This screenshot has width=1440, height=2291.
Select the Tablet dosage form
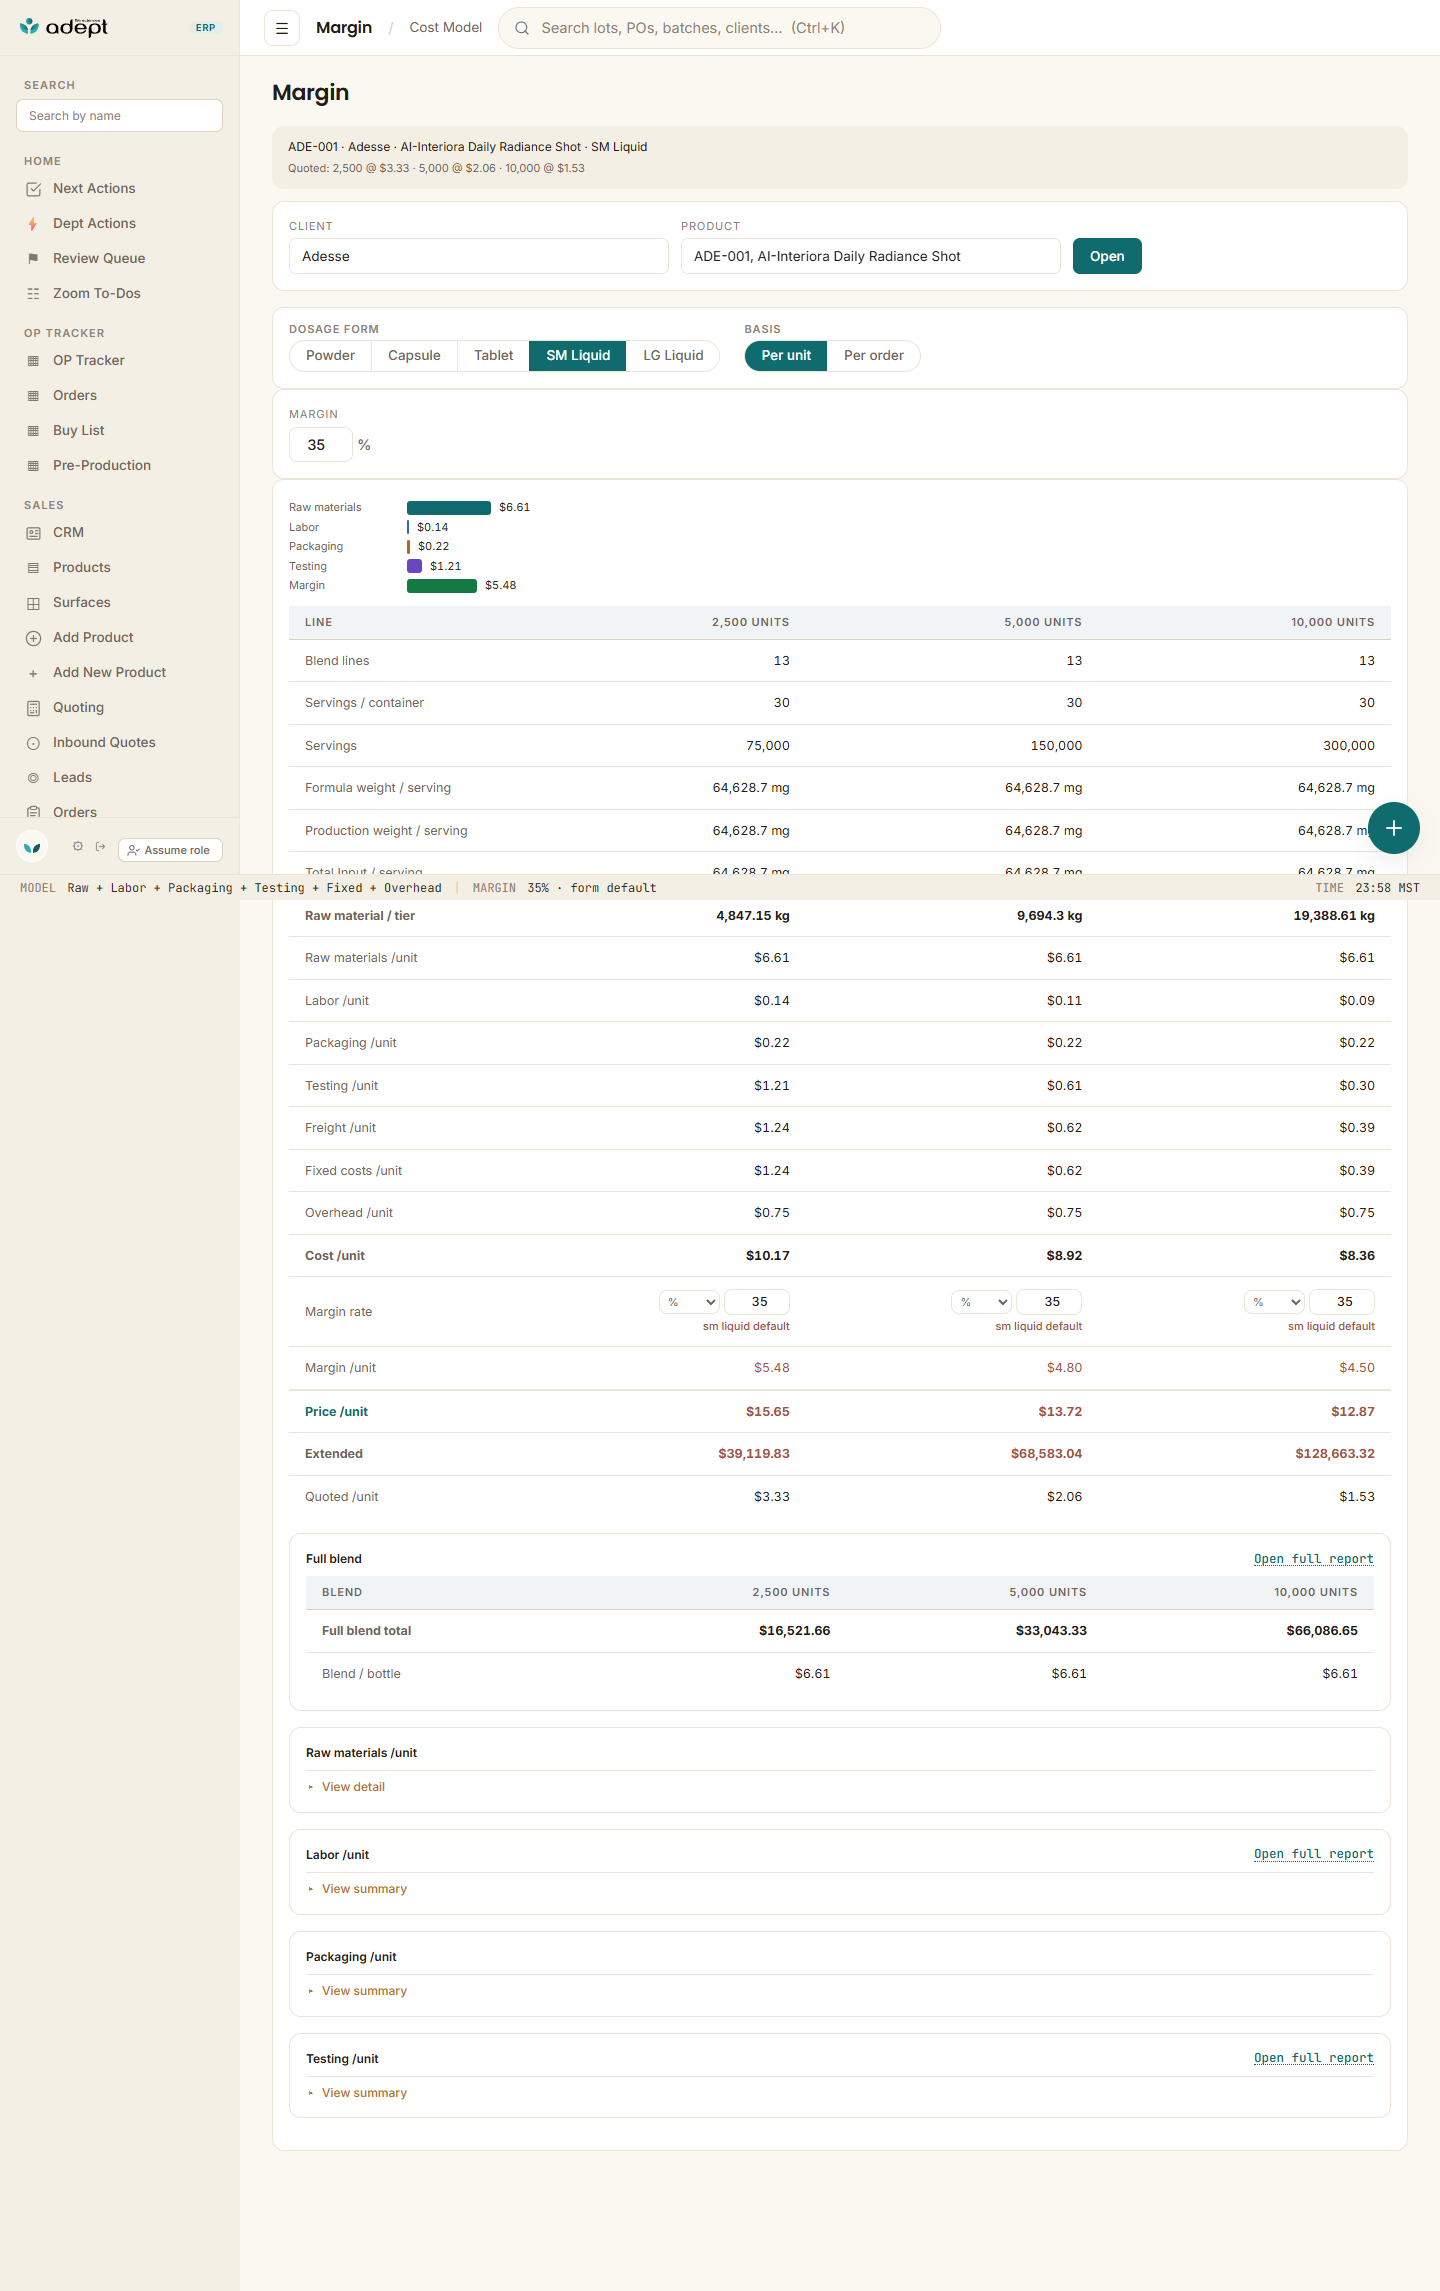pyautogui.click(x=493, y=356)
